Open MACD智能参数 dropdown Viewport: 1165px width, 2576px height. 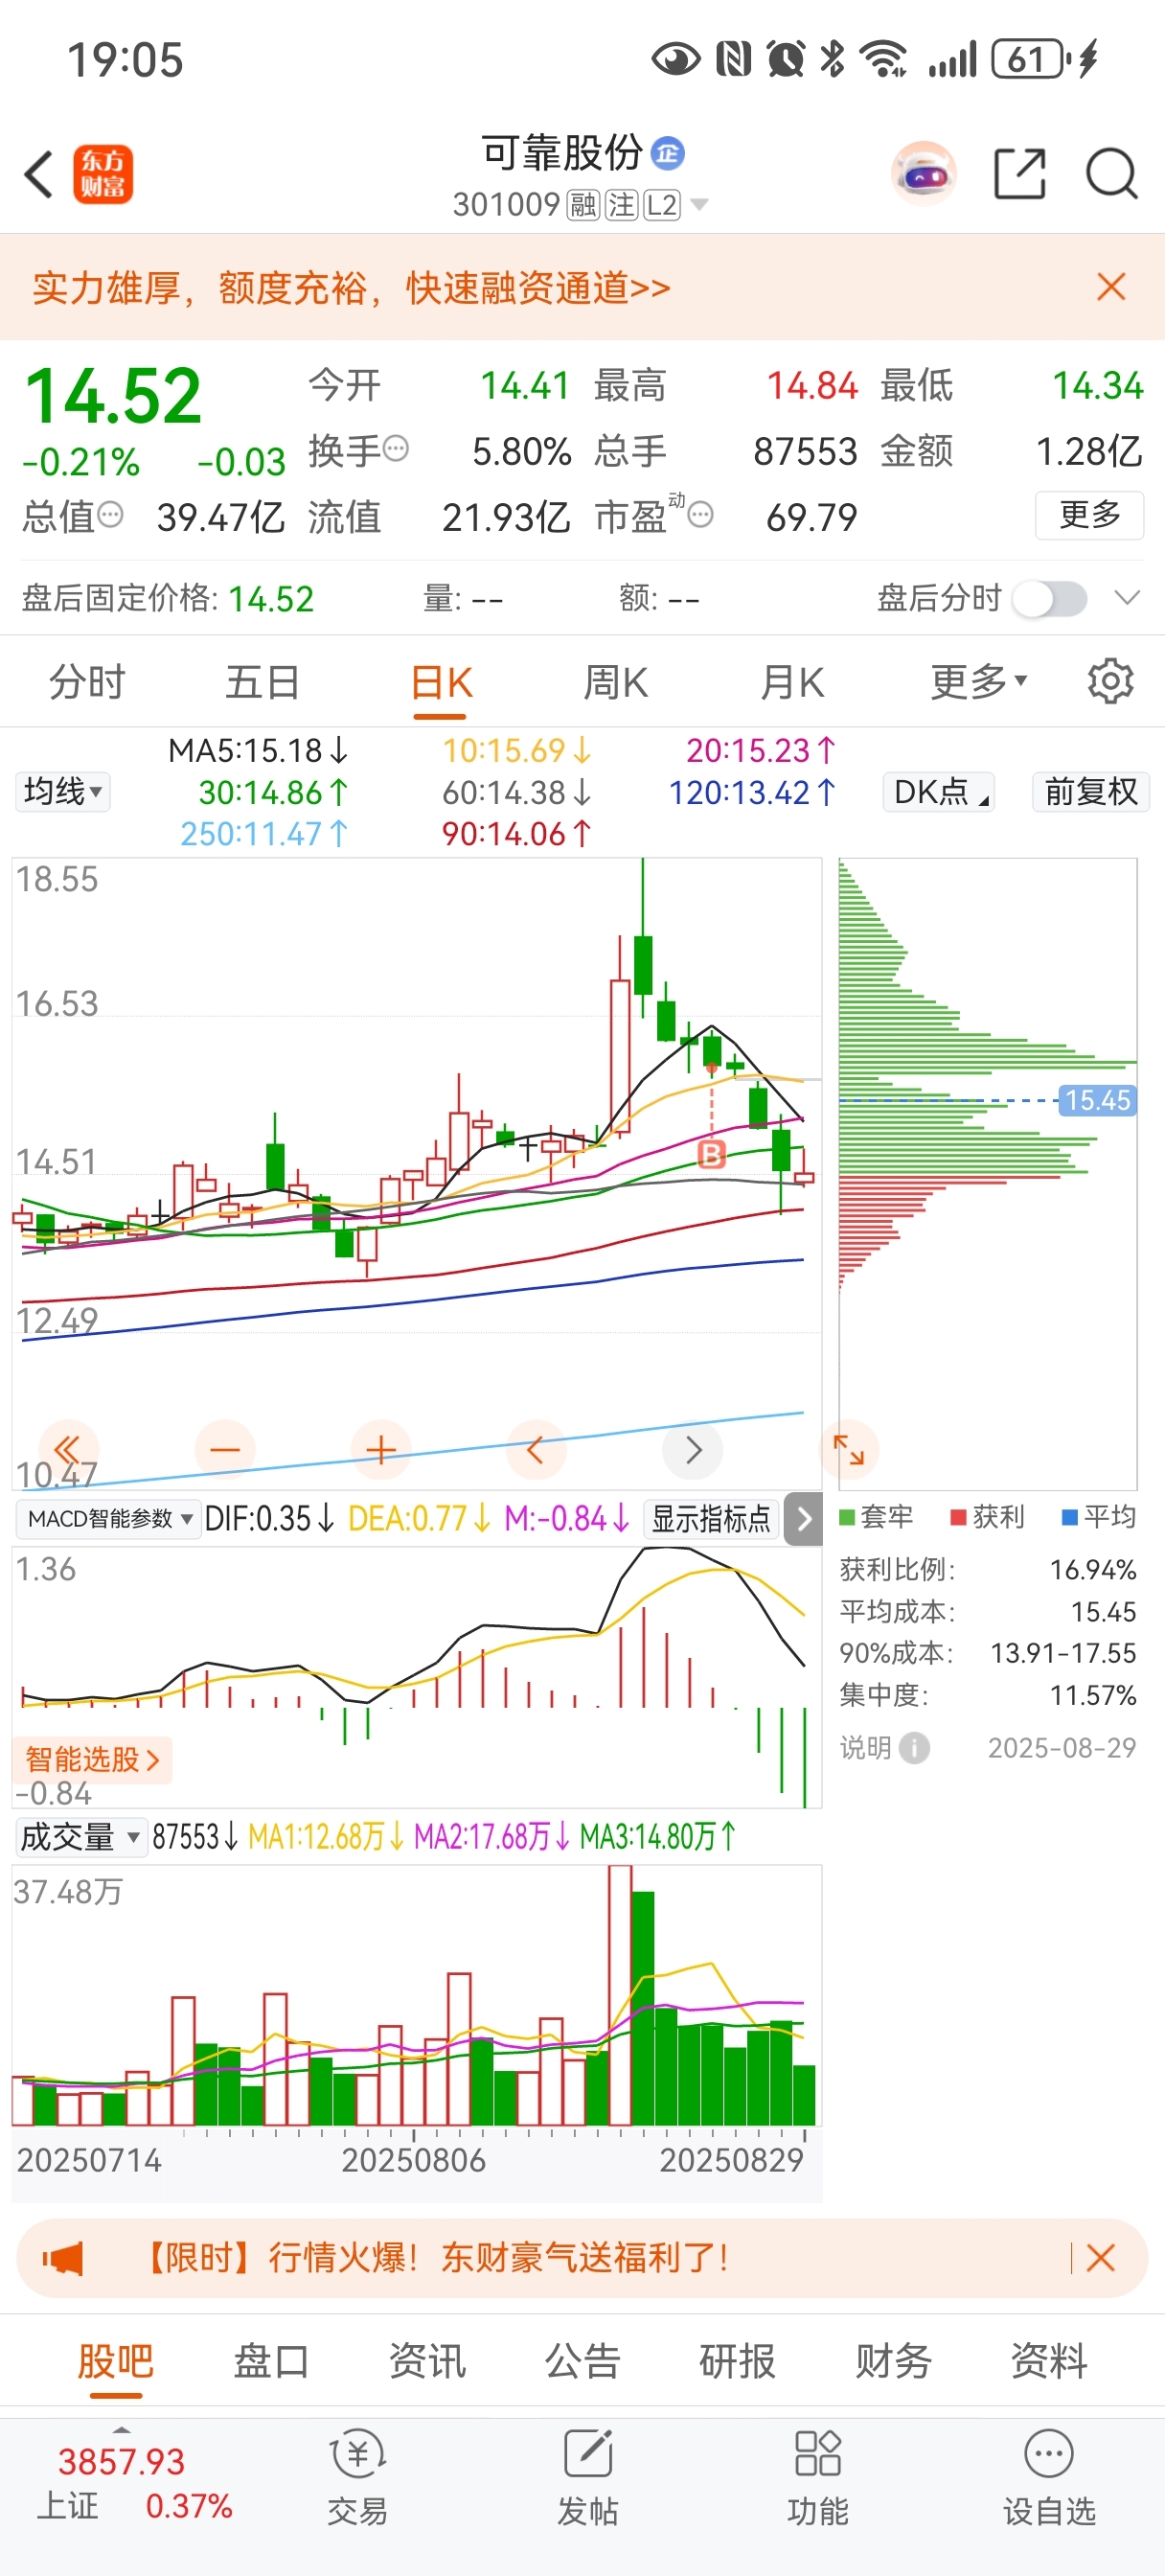click(x=108, y=1519)
